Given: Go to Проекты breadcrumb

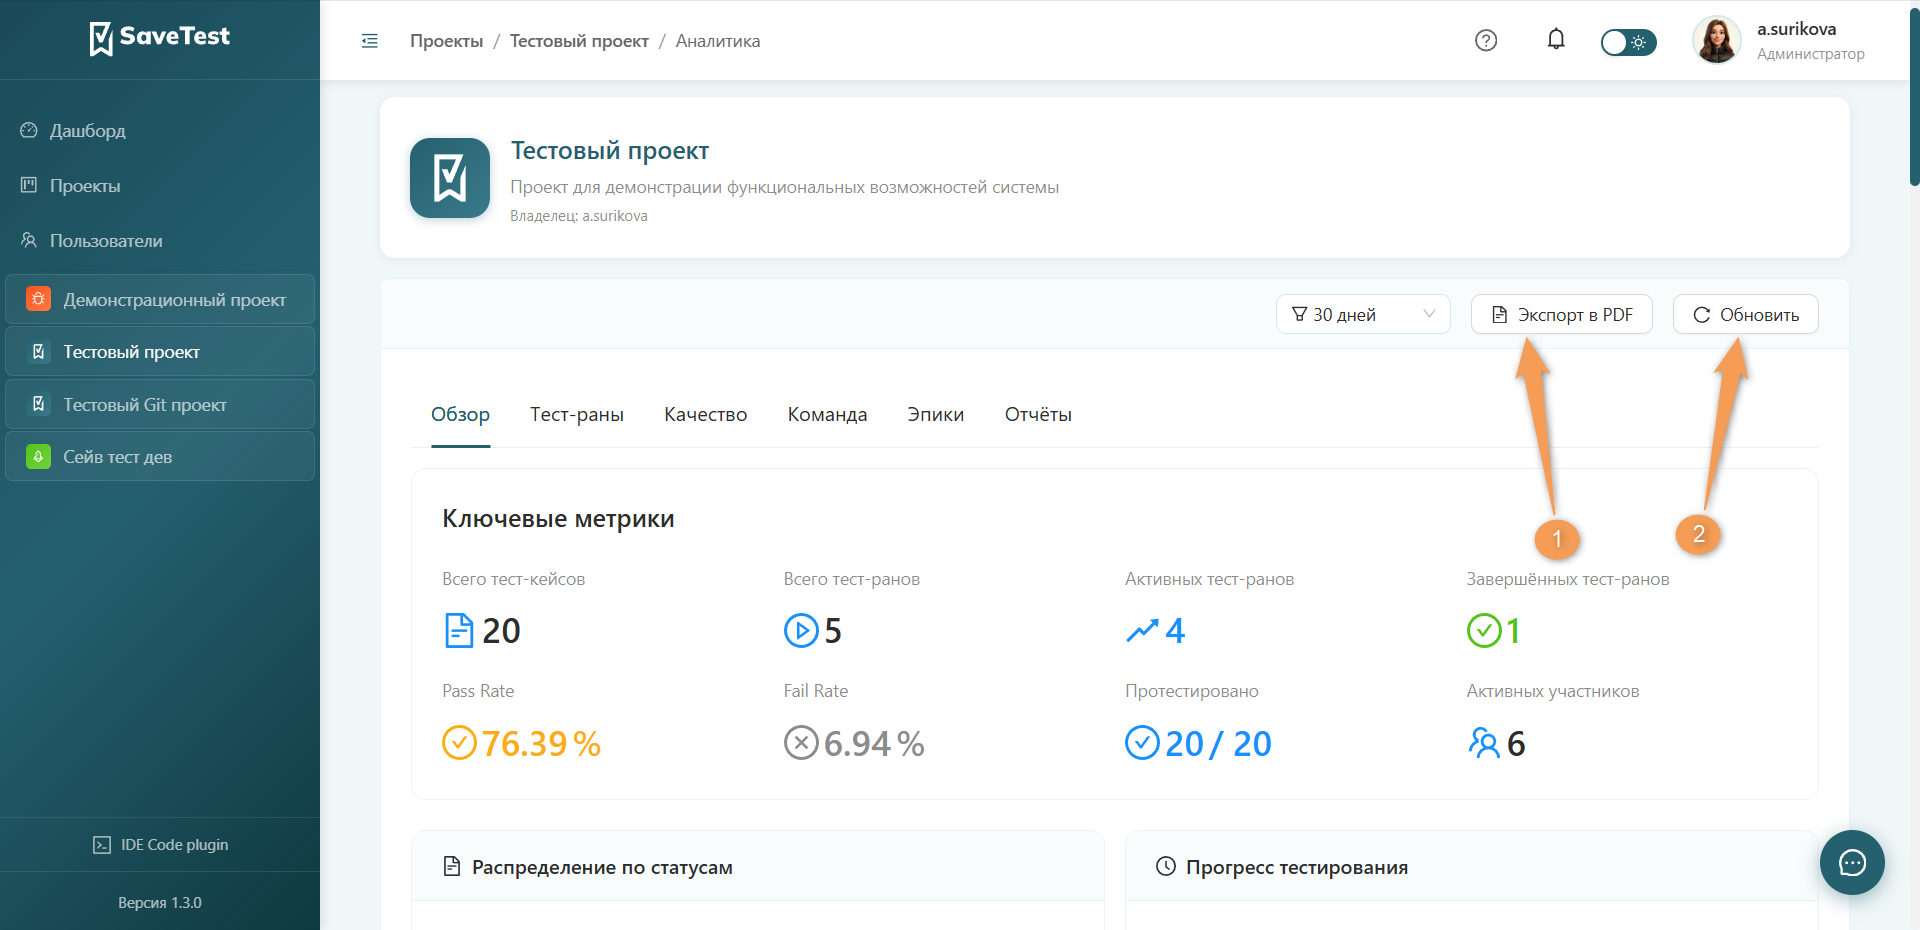Looking at the screenshot, I should pyautogui.click(x=446, y=41).
